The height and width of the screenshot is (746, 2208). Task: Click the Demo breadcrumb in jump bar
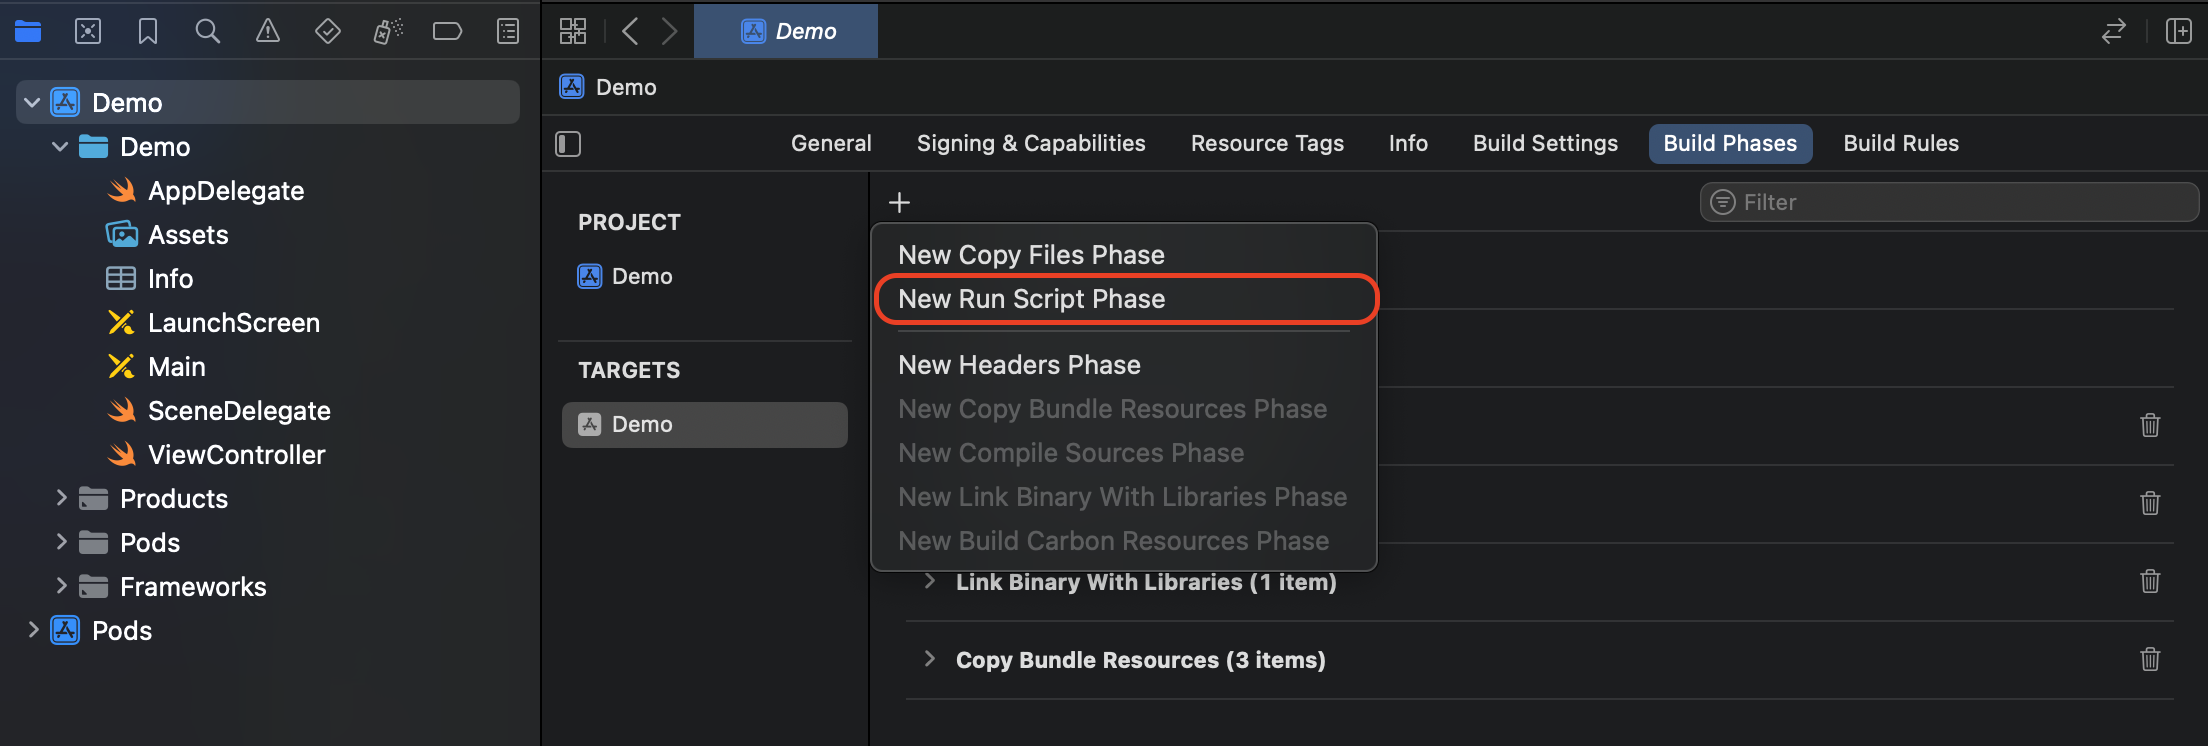[608, 87]
